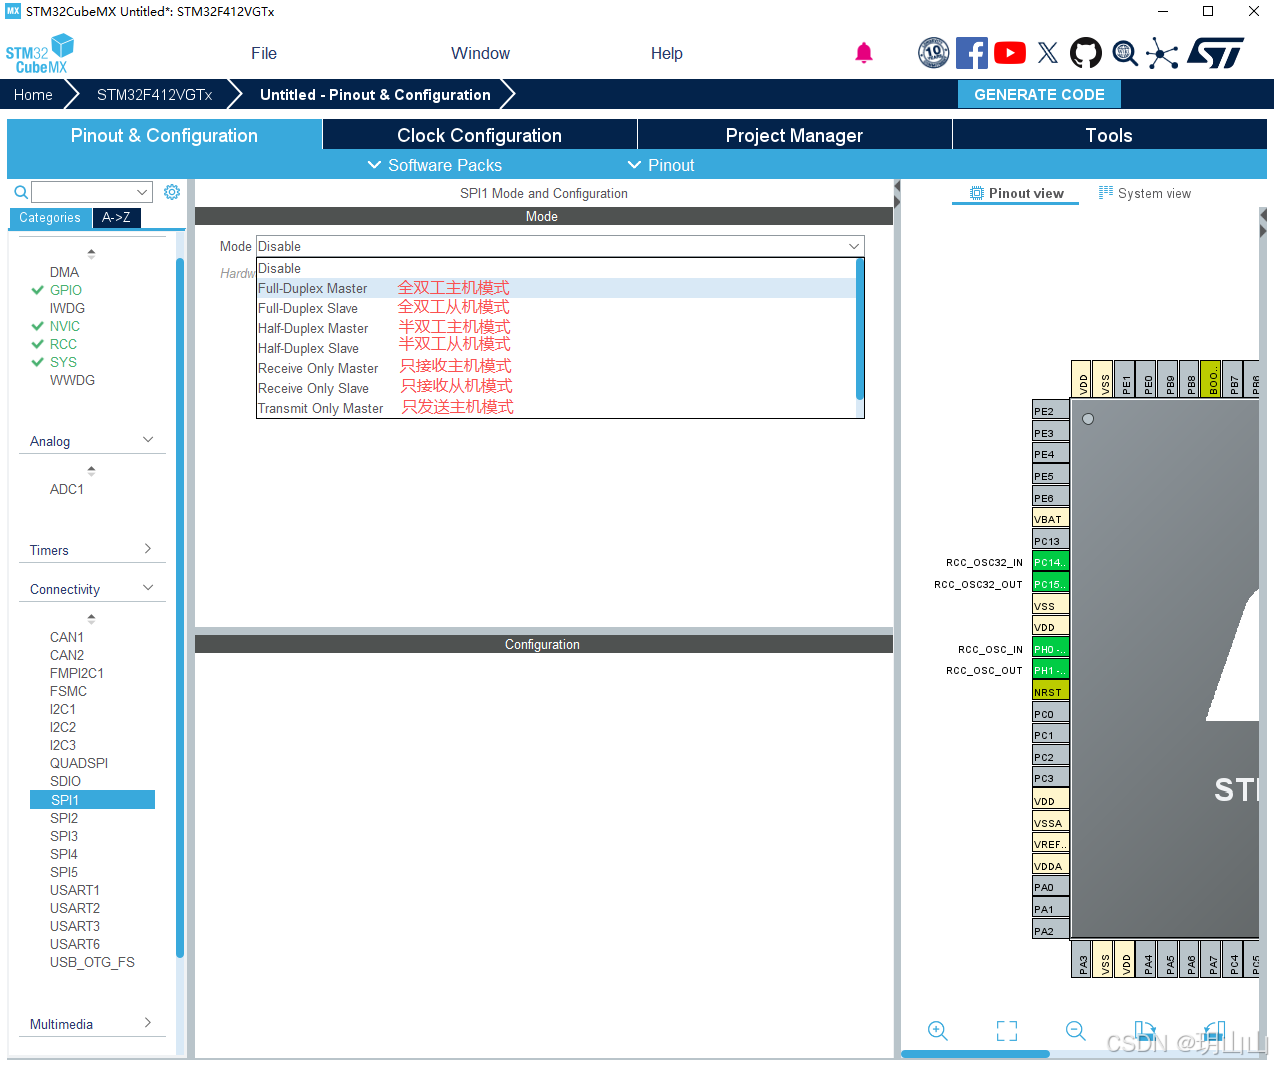1274x1065 pixels.
Task: Open the peripheral search dropdown
Action: [x=142, y=192]
